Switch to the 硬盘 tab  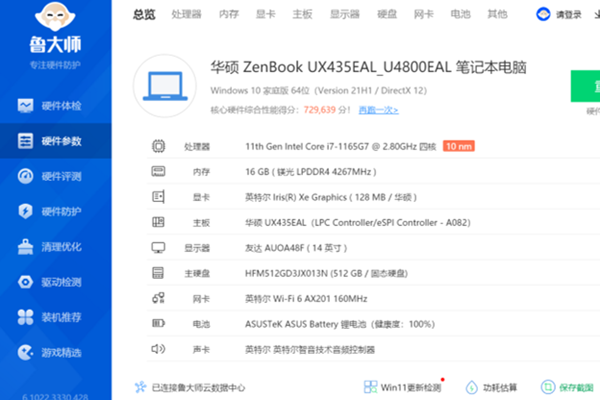pos(387,15)
